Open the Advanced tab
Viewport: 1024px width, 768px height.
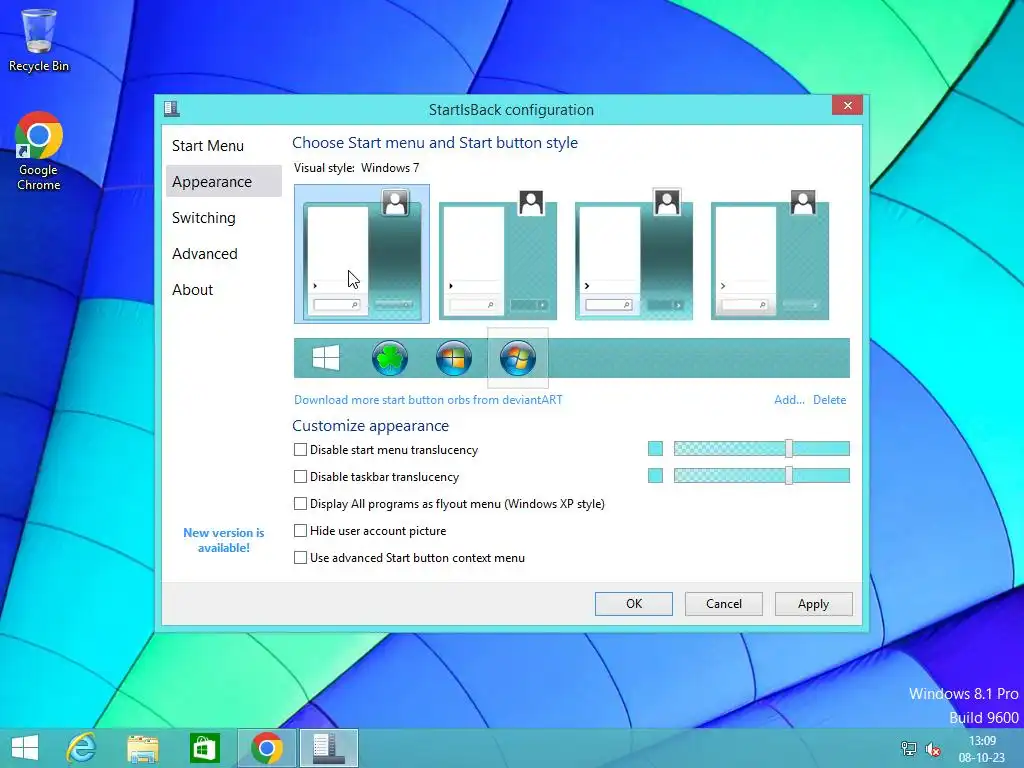223,253
